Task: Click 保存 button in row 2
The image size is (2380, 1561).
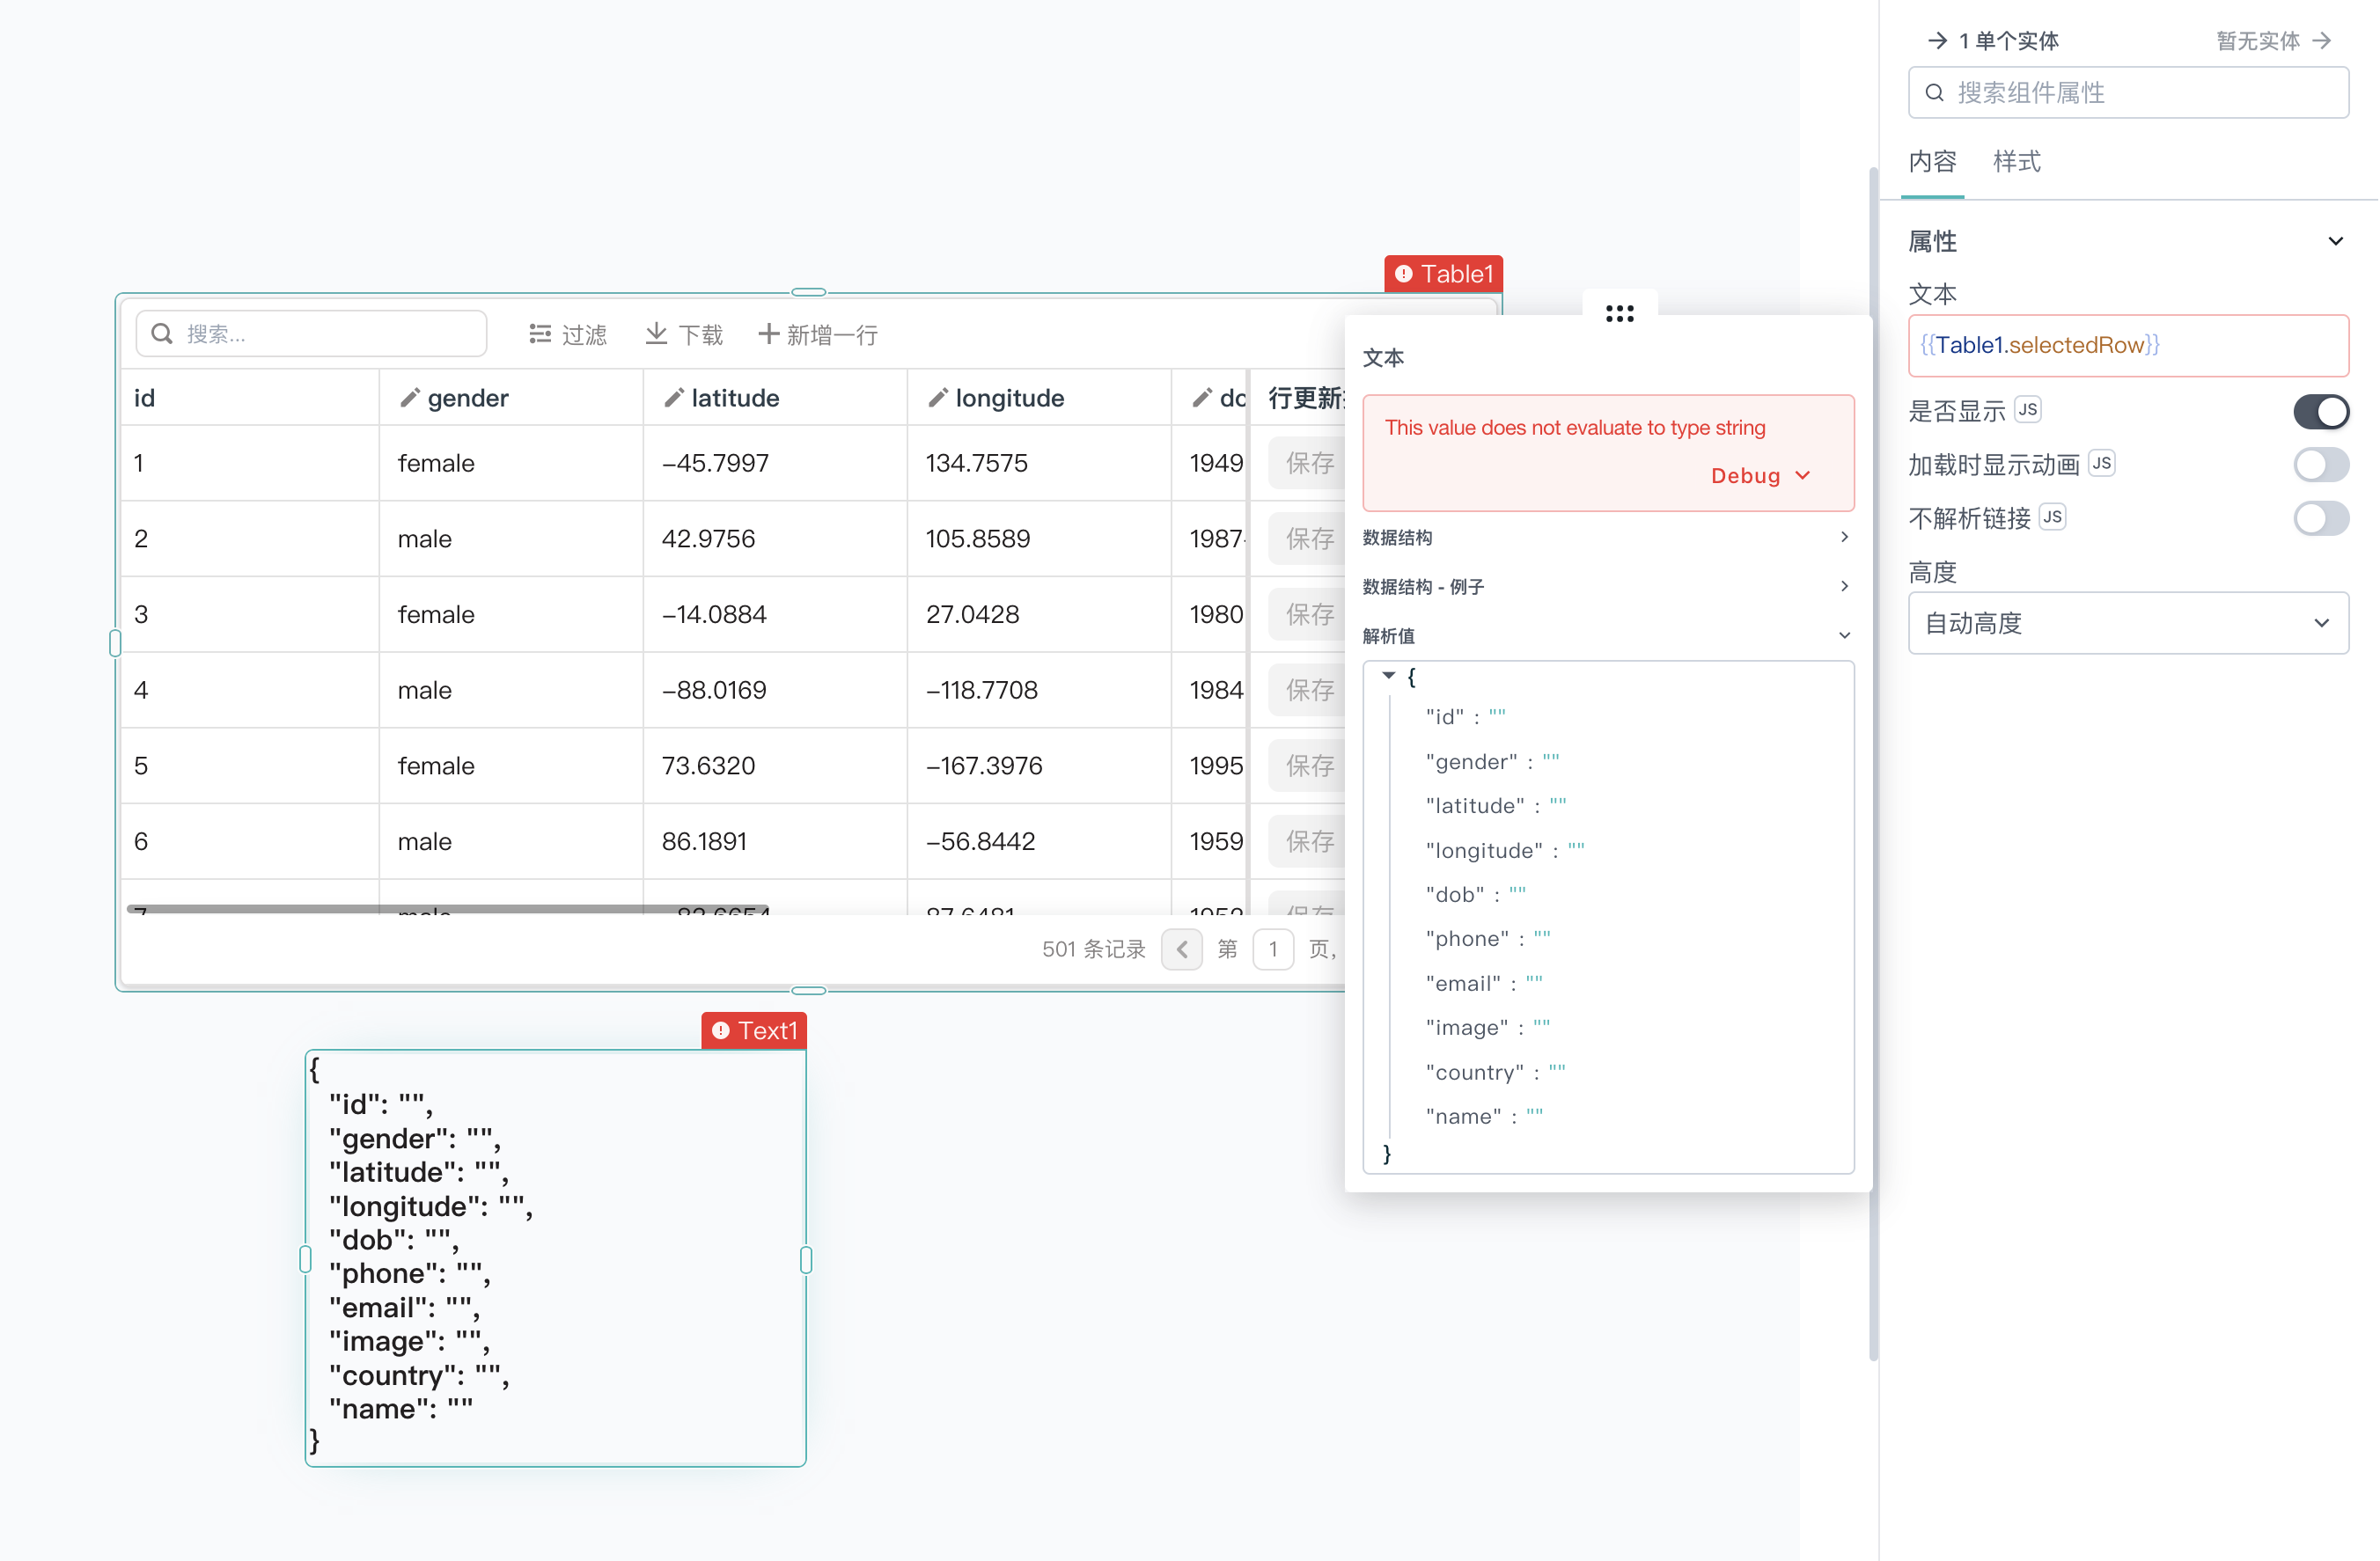Action: click(1308, 539)
